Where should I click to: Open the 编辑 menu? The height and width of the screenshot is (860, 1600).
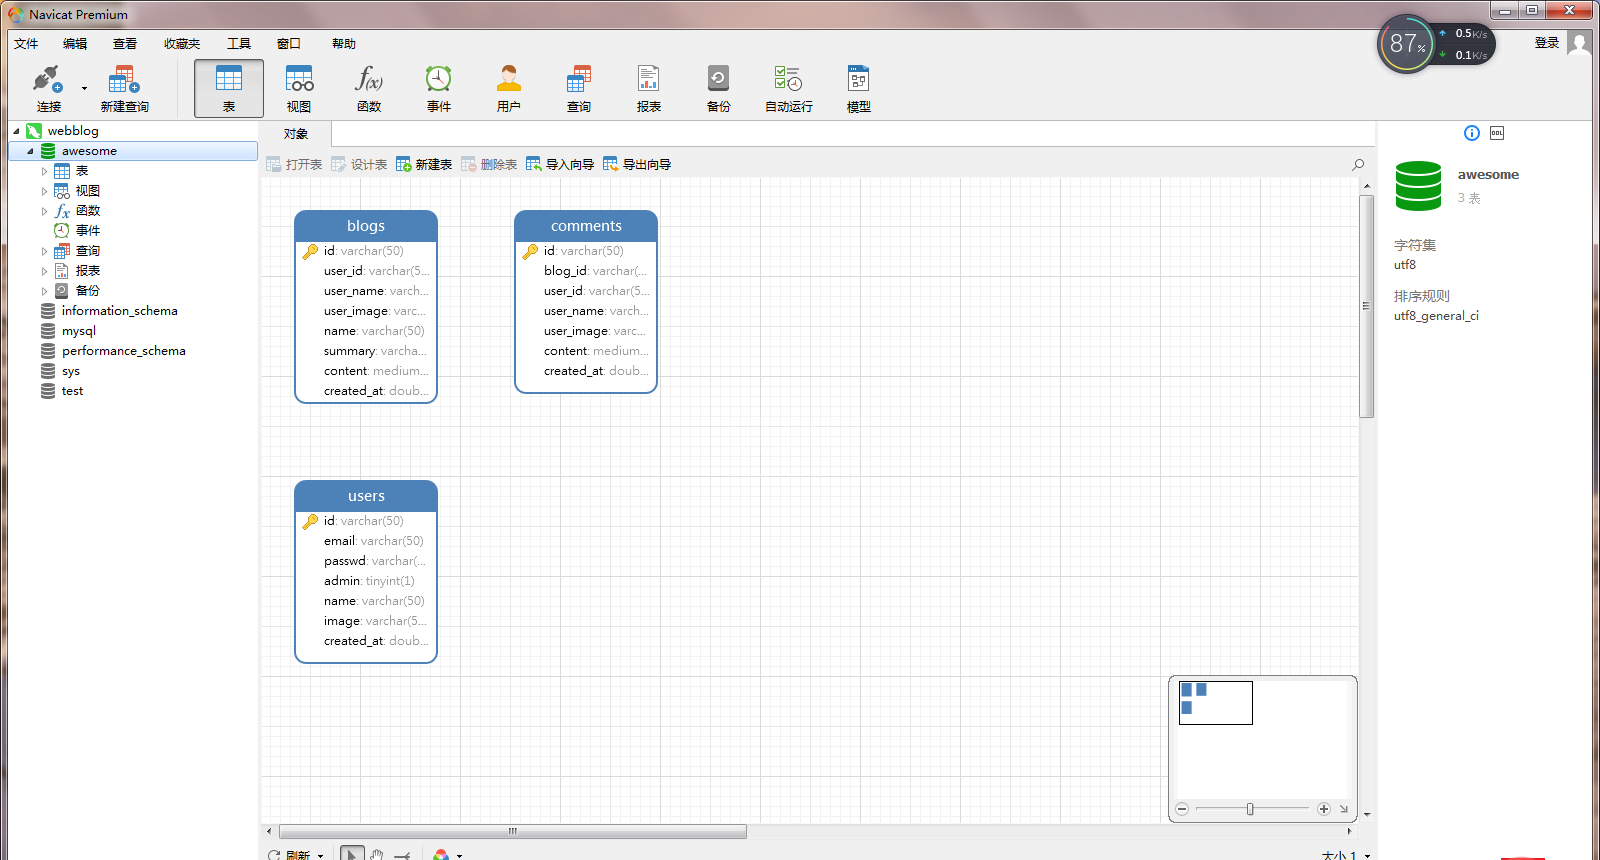[75, 43]
